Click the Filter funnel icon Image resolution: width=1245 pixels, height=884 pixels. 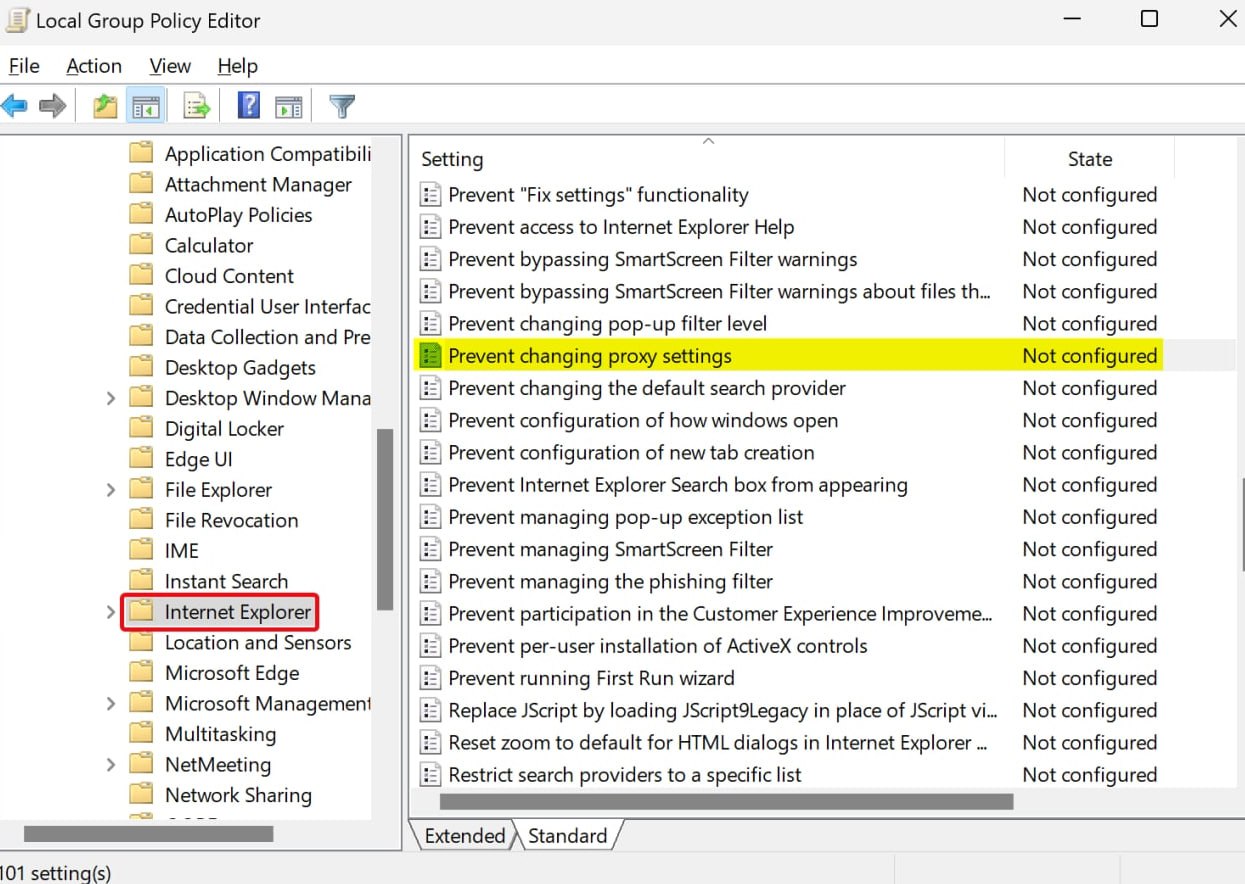pyautogui.click(x=342, y=105)
